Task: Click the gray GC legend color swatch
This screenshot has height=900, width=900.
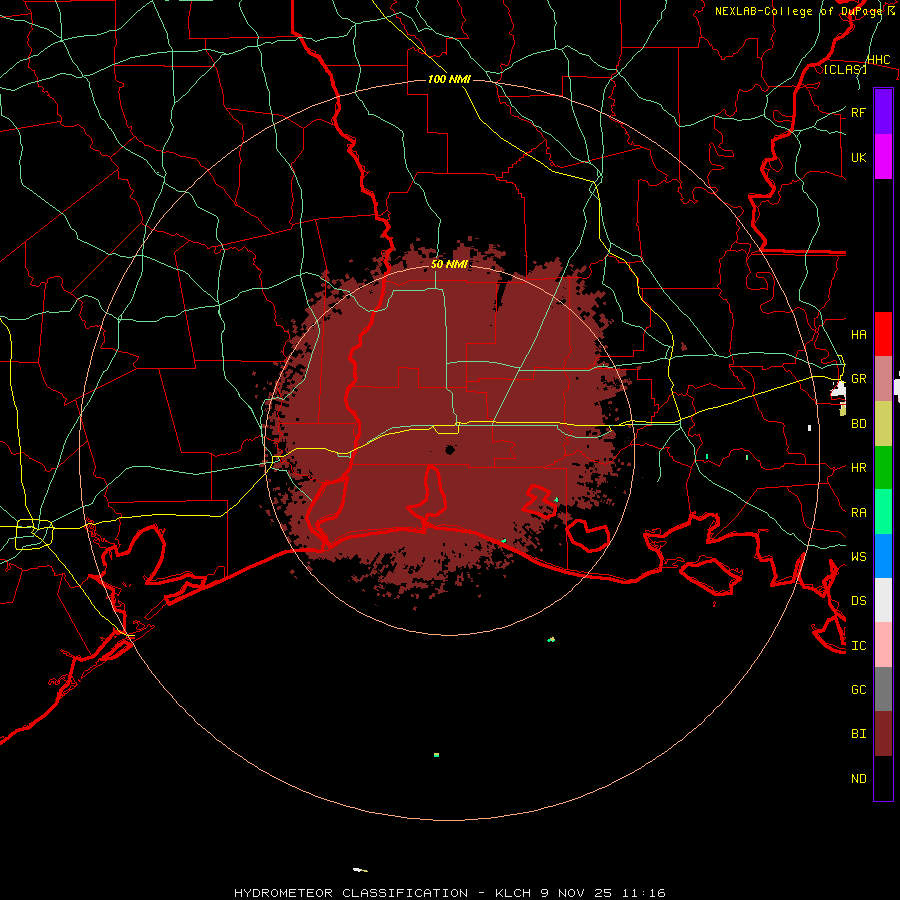Action: tap(883, 689)
